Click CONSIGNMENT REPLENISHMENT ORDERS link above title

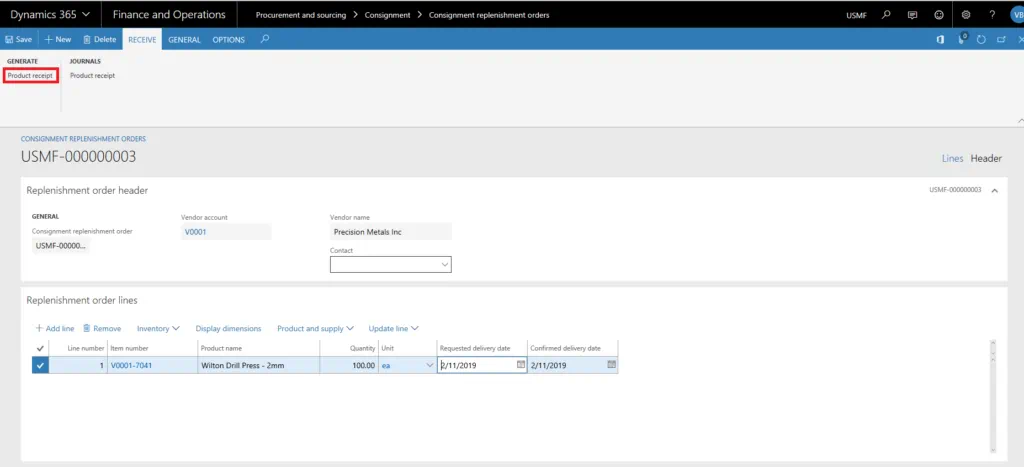(x=84, y=139)
